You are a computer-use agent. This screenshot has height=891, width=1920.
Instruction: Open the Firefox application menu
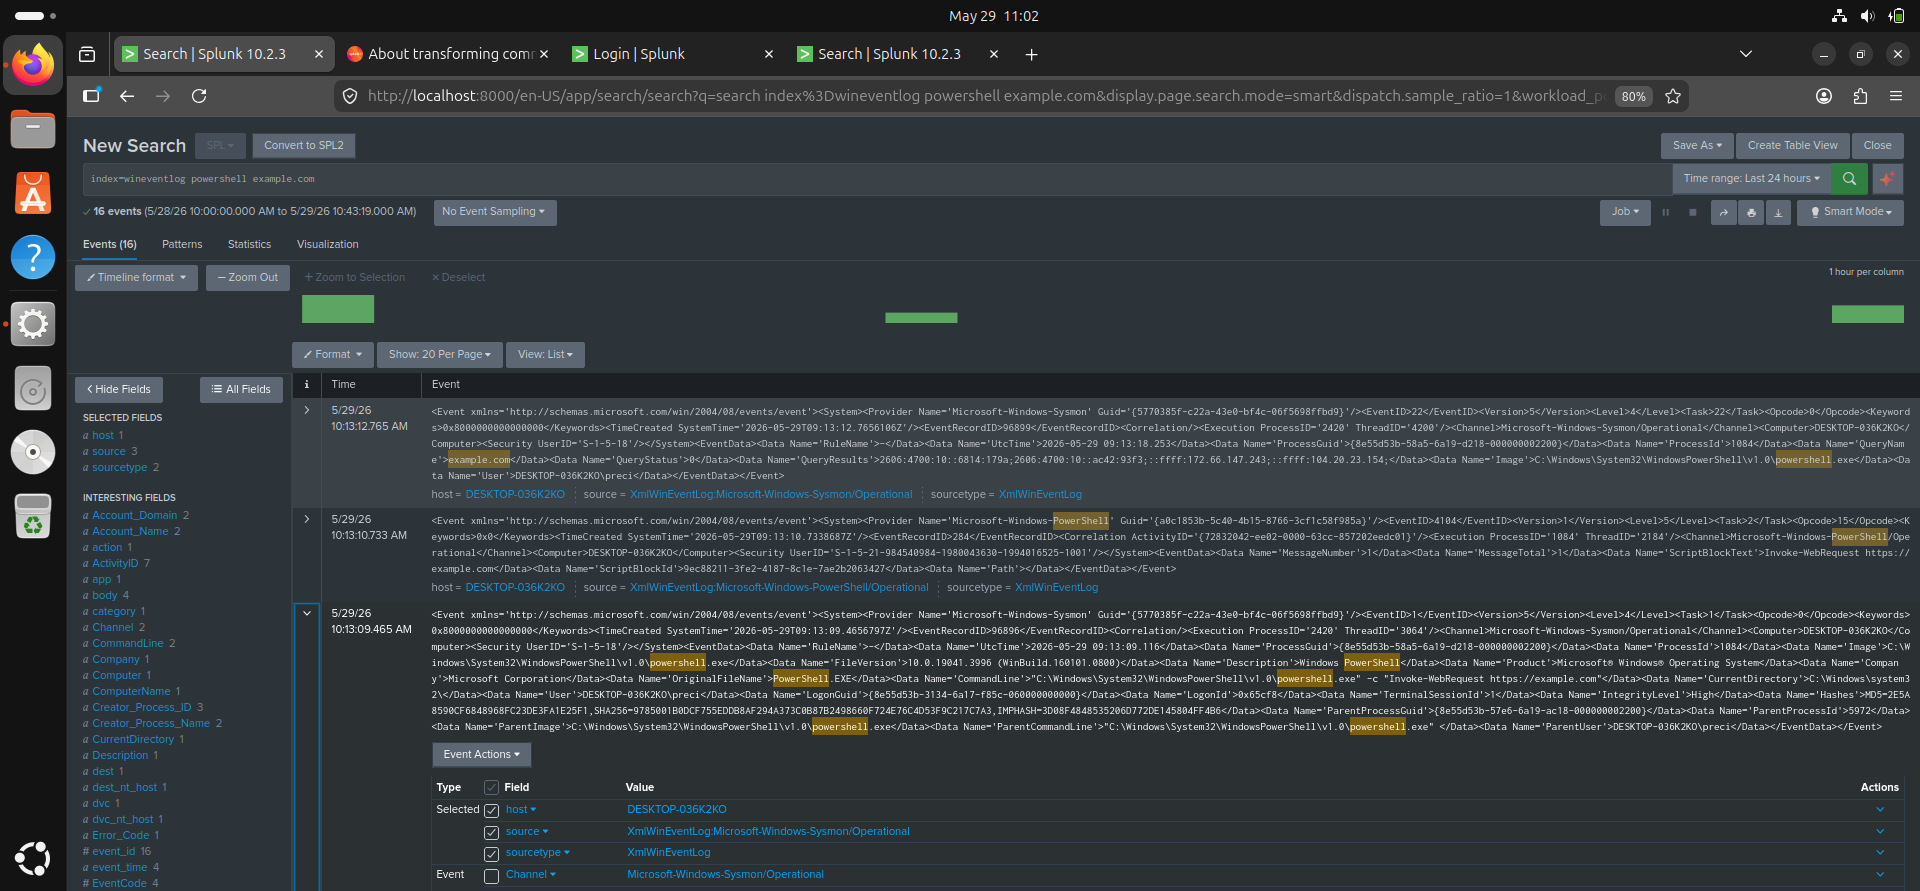pyautogui.click(x=1896, y=96)
